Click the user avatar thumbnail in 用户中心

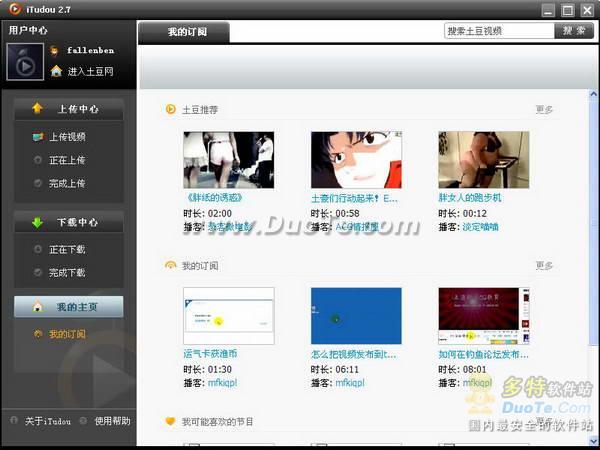(25, 62)
